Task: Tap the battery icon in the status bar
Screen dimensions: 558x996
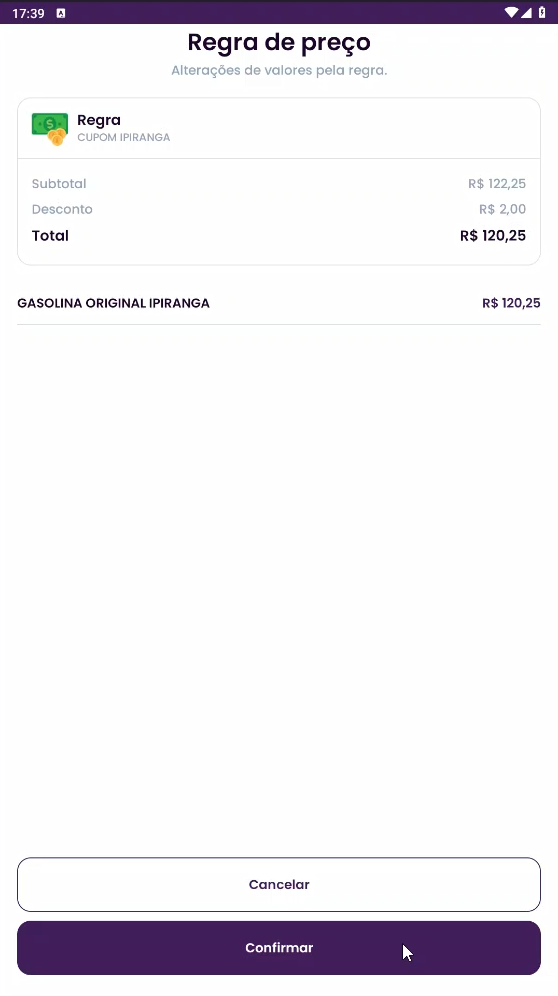Action: [541, 13]
